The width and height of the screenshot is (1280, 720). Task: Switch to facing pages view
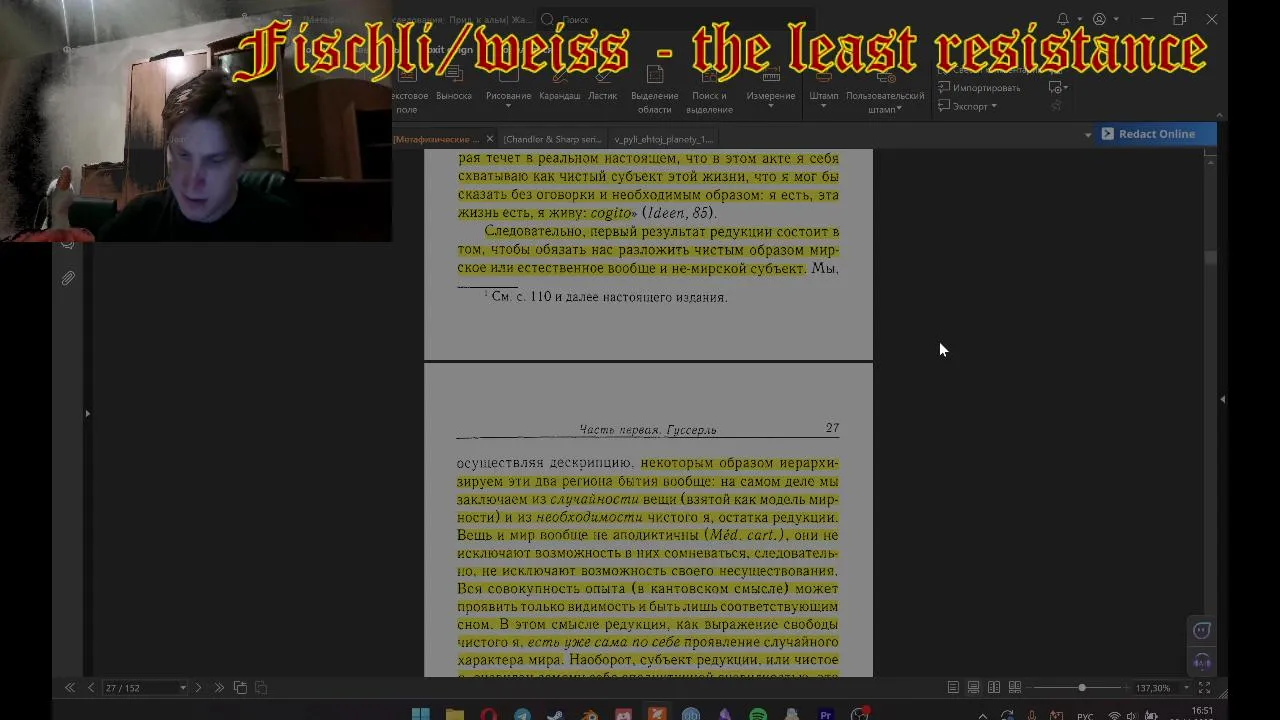pyautogui.click(x=994, y=687)
